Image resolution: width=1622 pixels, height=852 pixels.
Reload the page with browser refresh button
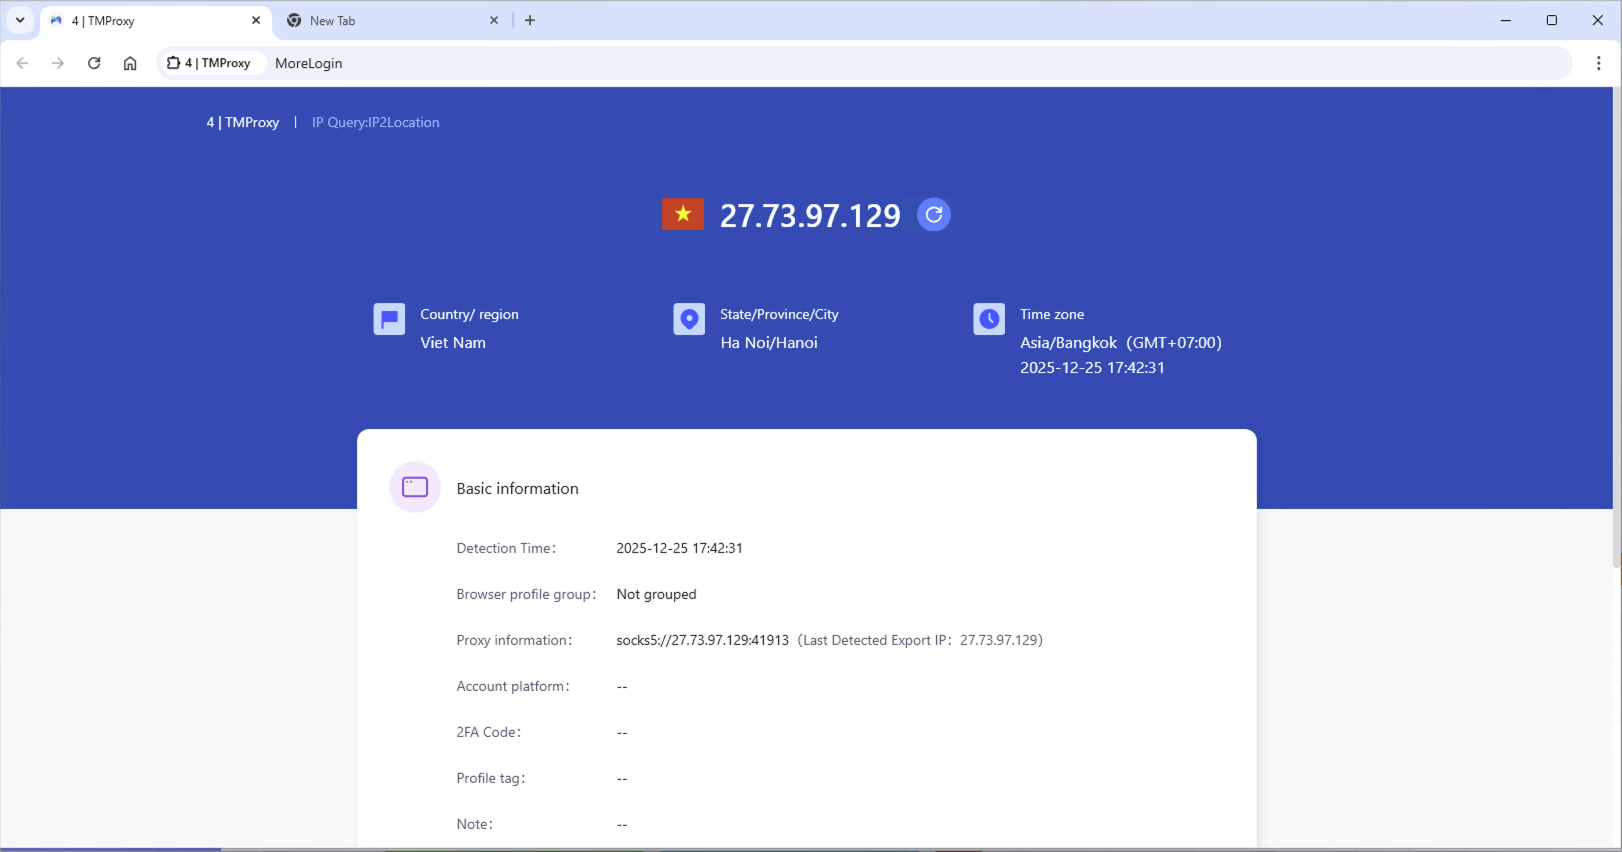[94, 63]
